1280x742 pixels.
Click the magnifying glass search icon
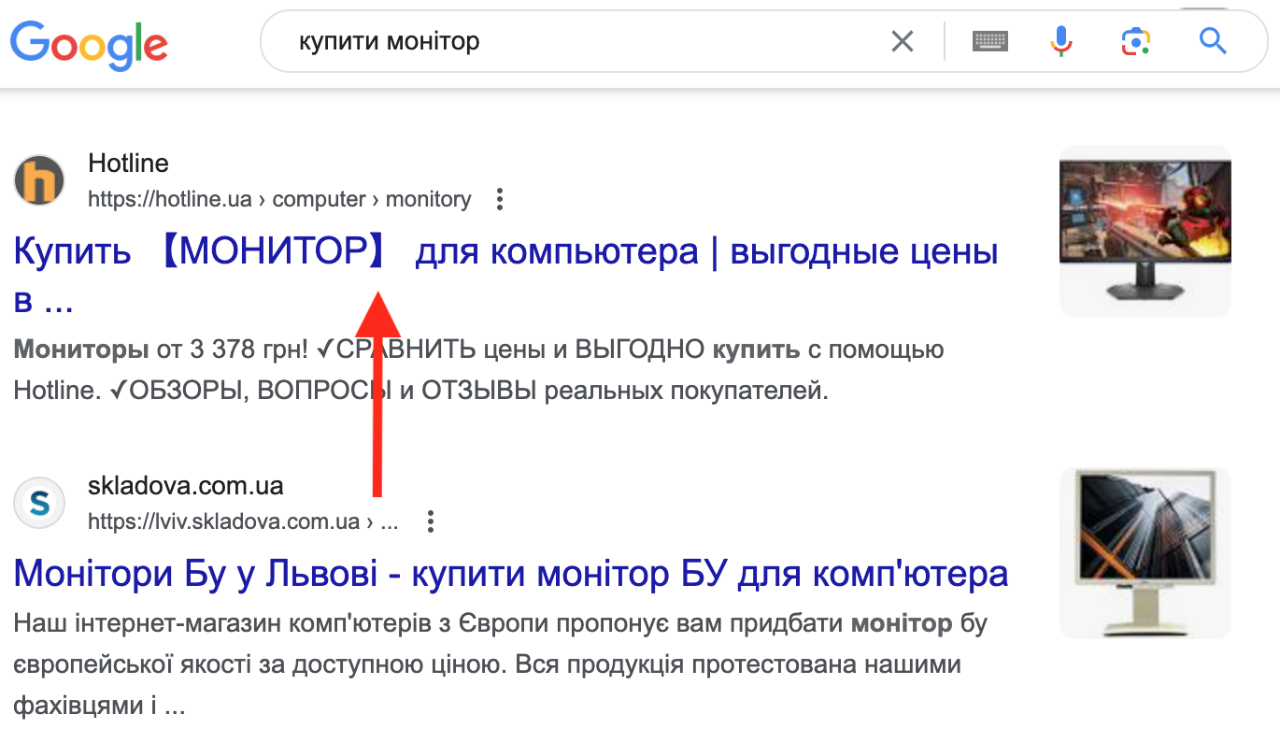coord(1212,41)
